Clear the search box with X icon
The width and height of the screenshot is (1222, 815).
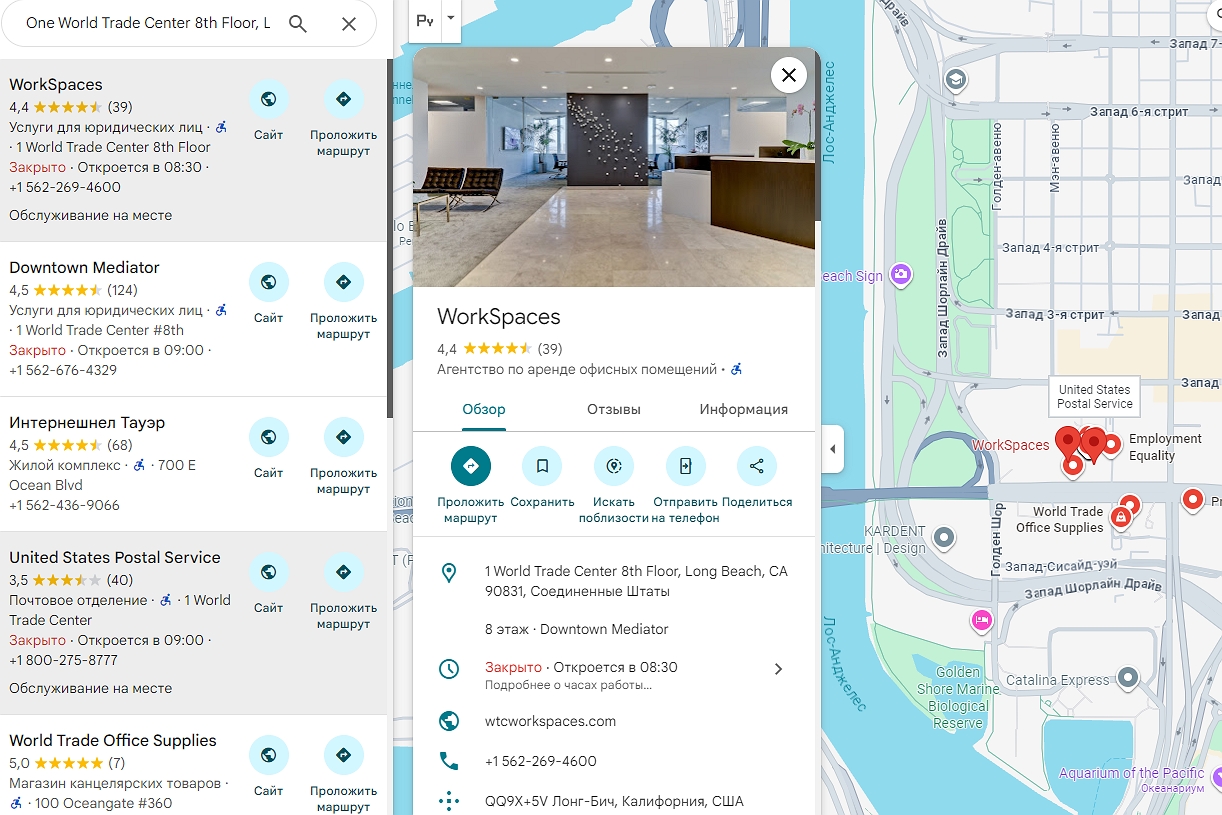(349, 24)
